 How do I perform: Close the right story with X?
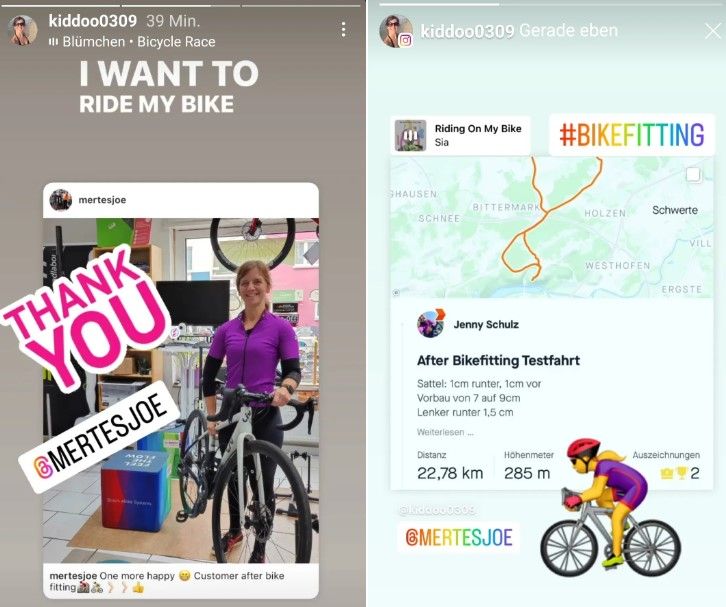pos(713,31)
